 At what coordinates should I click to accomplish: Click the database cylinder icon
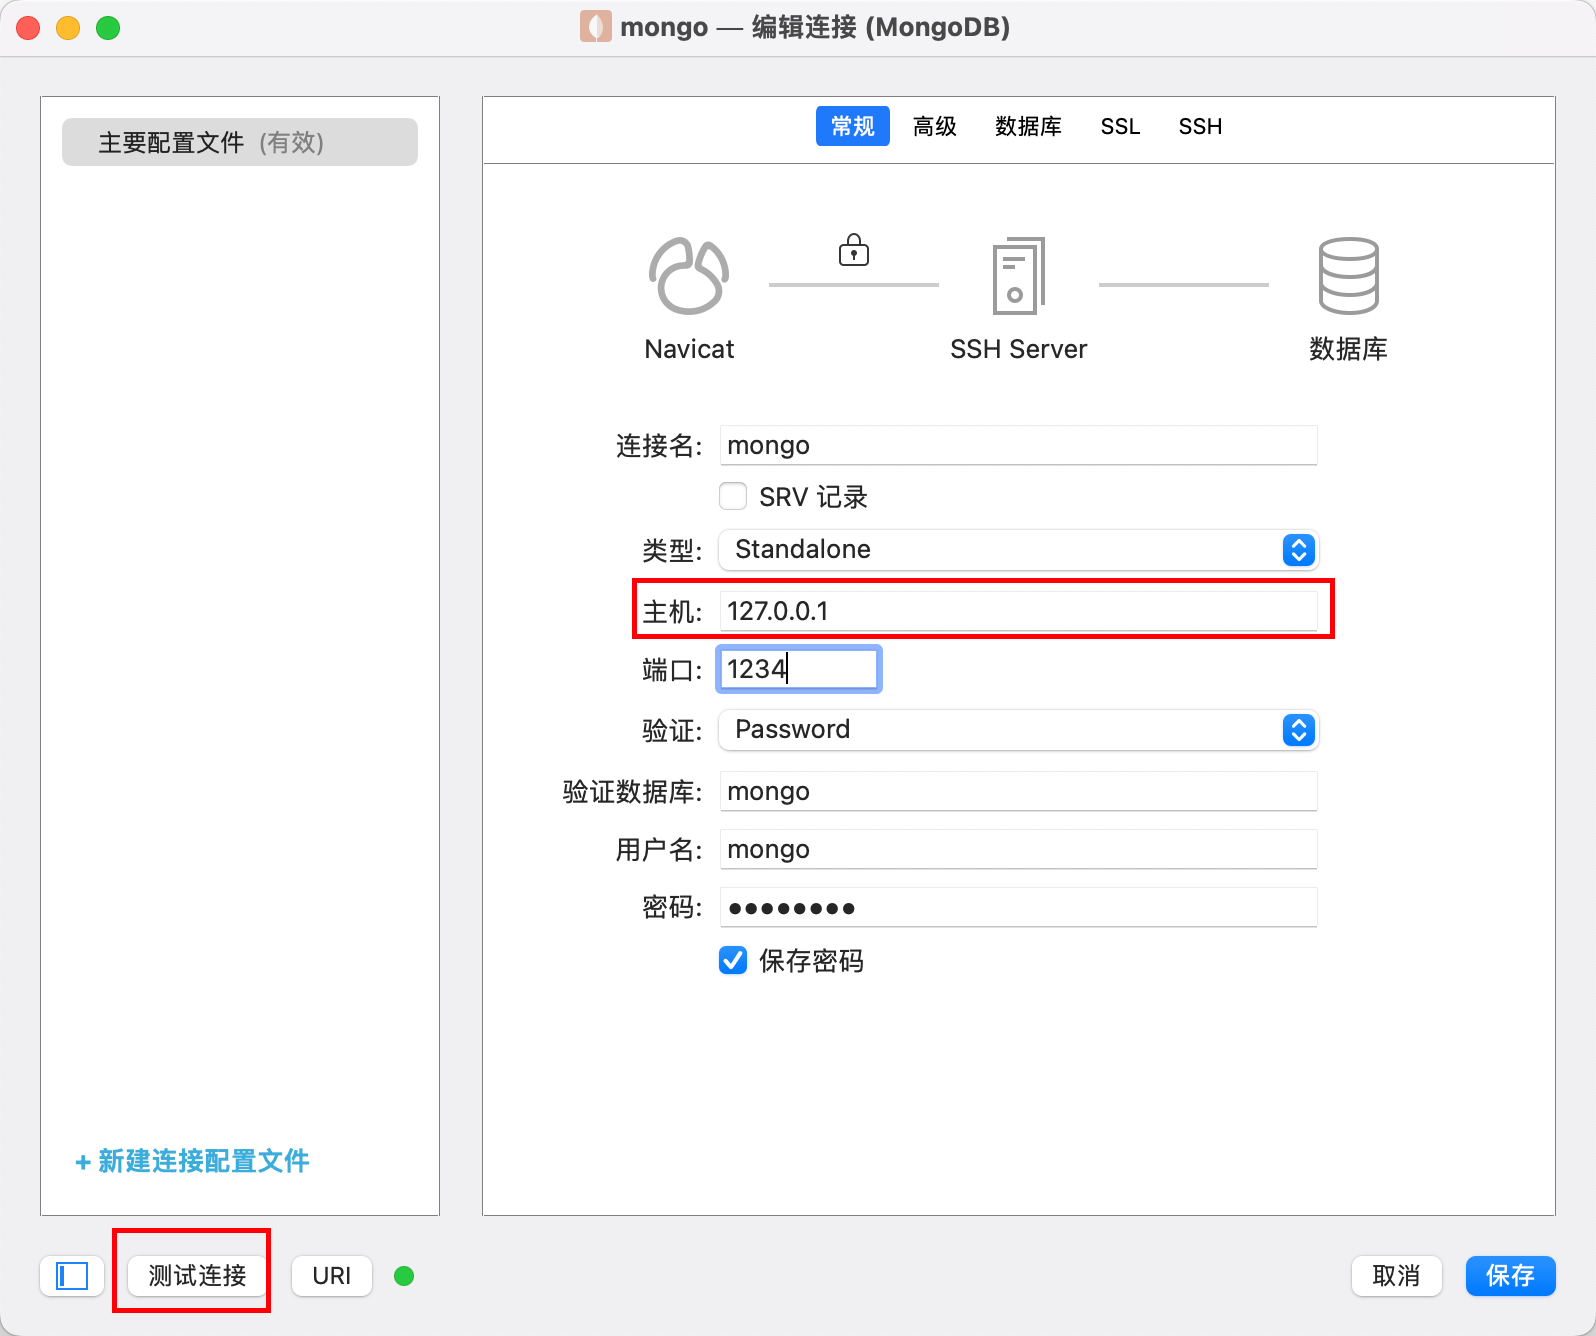(1348, 276)
